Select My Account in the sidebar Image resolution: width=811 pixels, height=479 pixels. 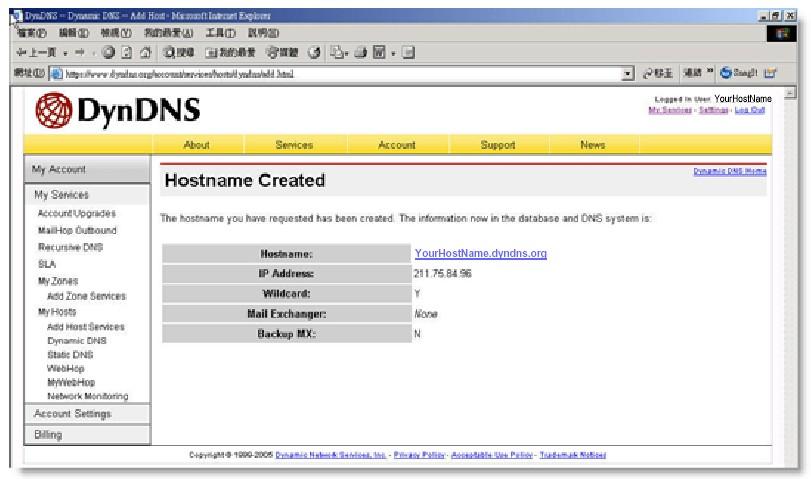[x=87, y=169]
